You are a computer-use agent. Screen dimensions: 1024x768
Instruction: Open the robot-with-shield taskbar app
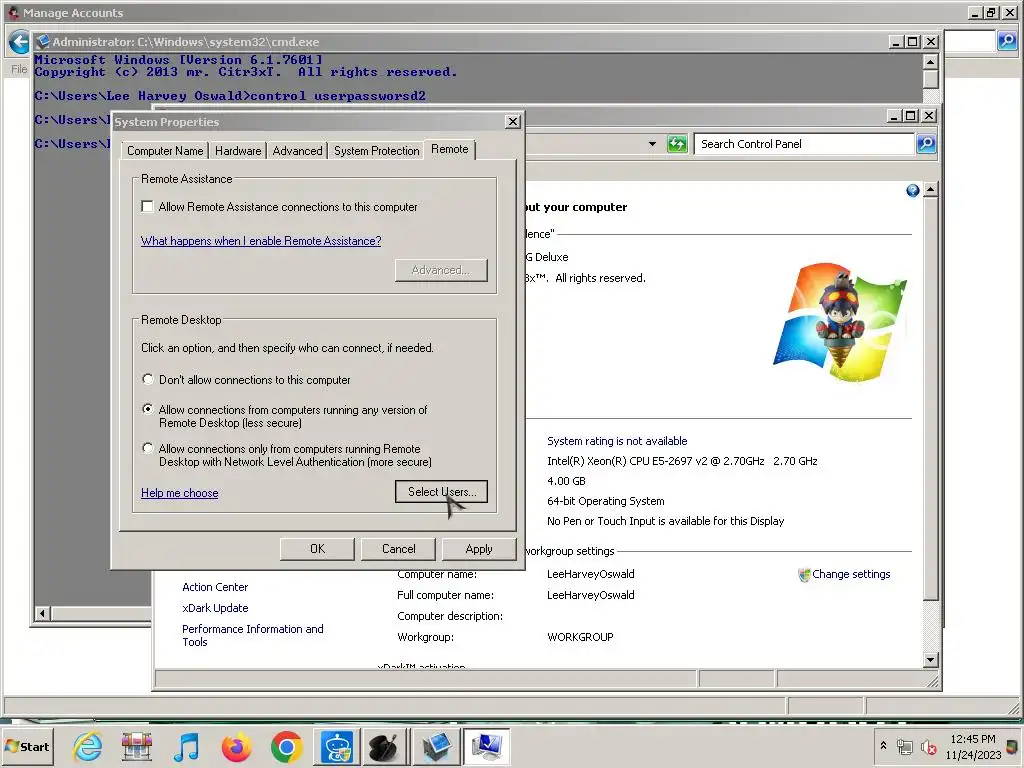(337, 746)
